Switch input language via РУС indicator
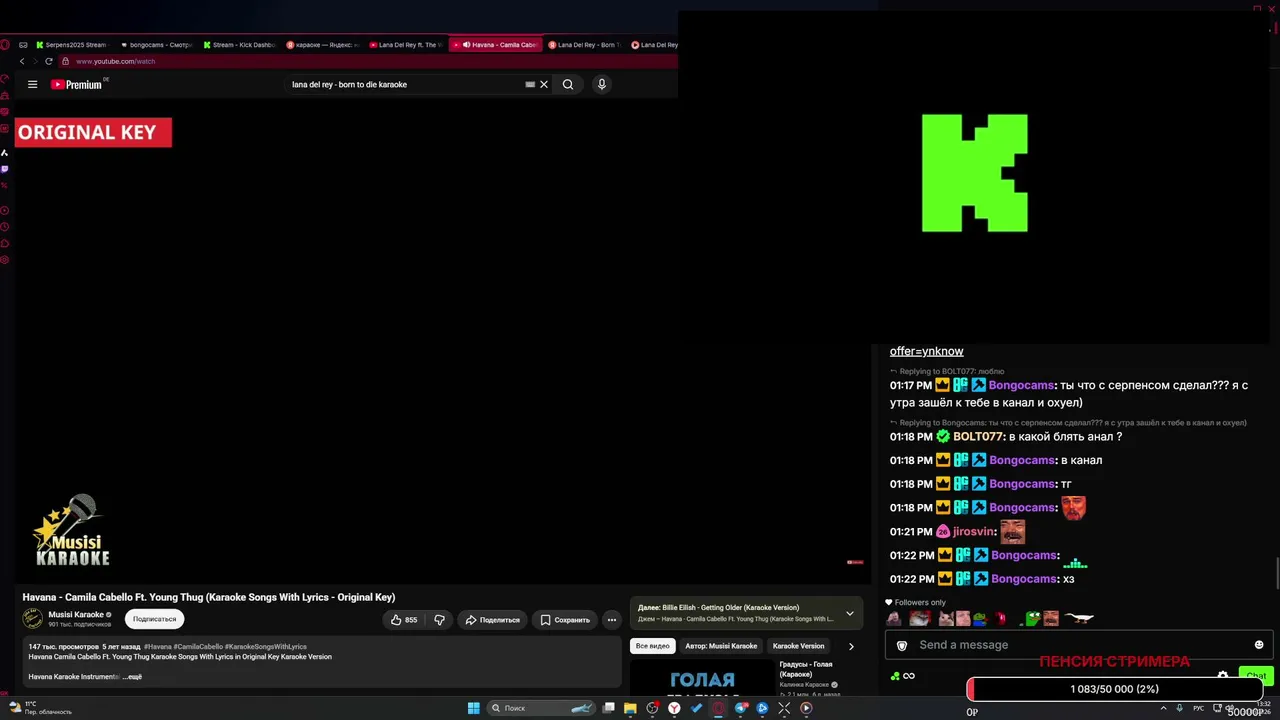The height and width of the screenshot is (720, 1280). (1199, 708)
